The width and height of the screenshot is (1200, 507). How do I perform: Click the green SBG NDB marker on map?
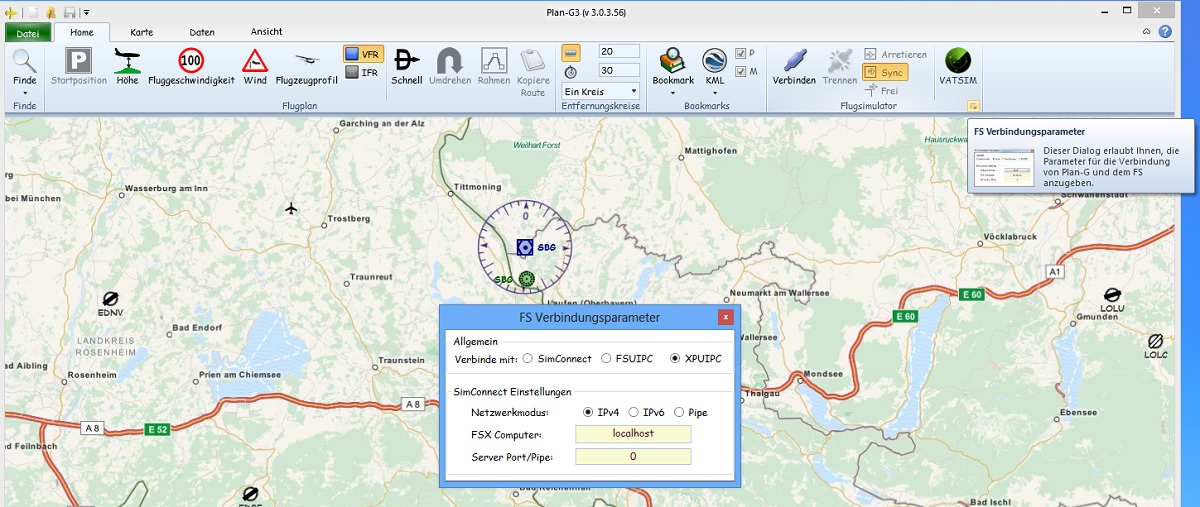527,280
